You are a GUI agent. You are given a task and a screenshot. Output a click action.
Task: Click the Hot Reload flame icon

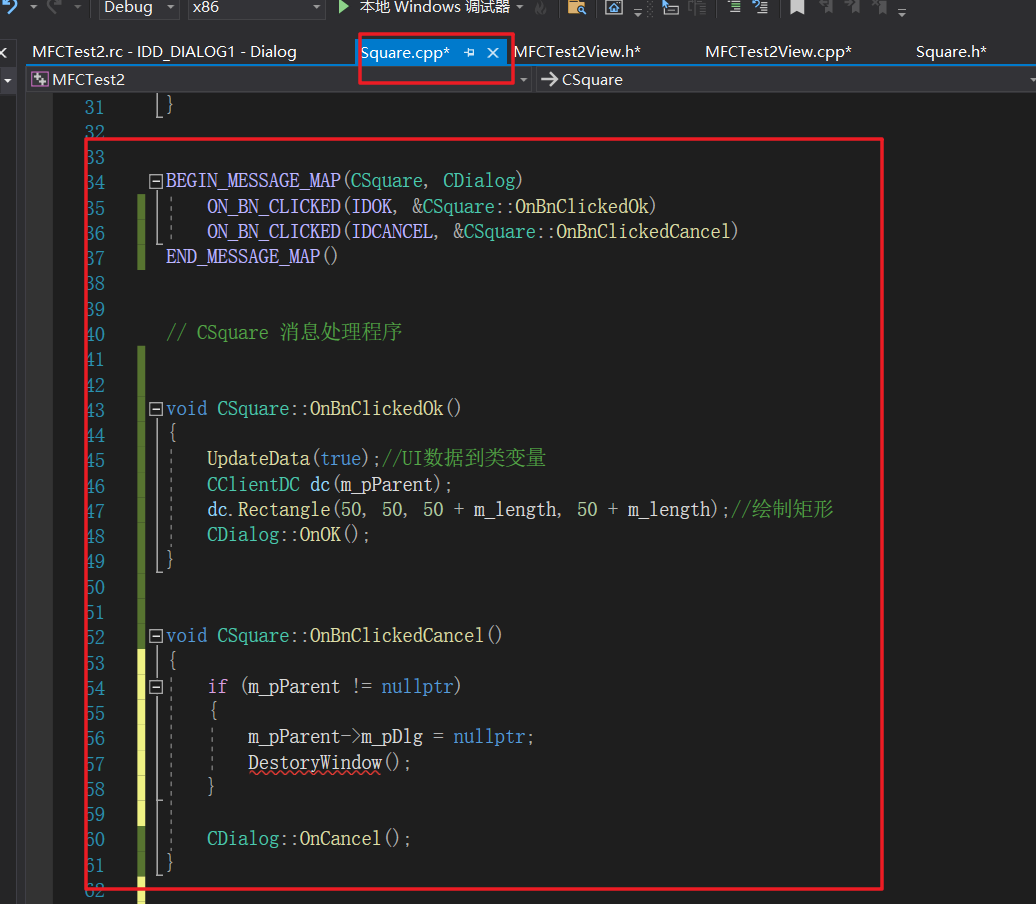tap(540, 8)
